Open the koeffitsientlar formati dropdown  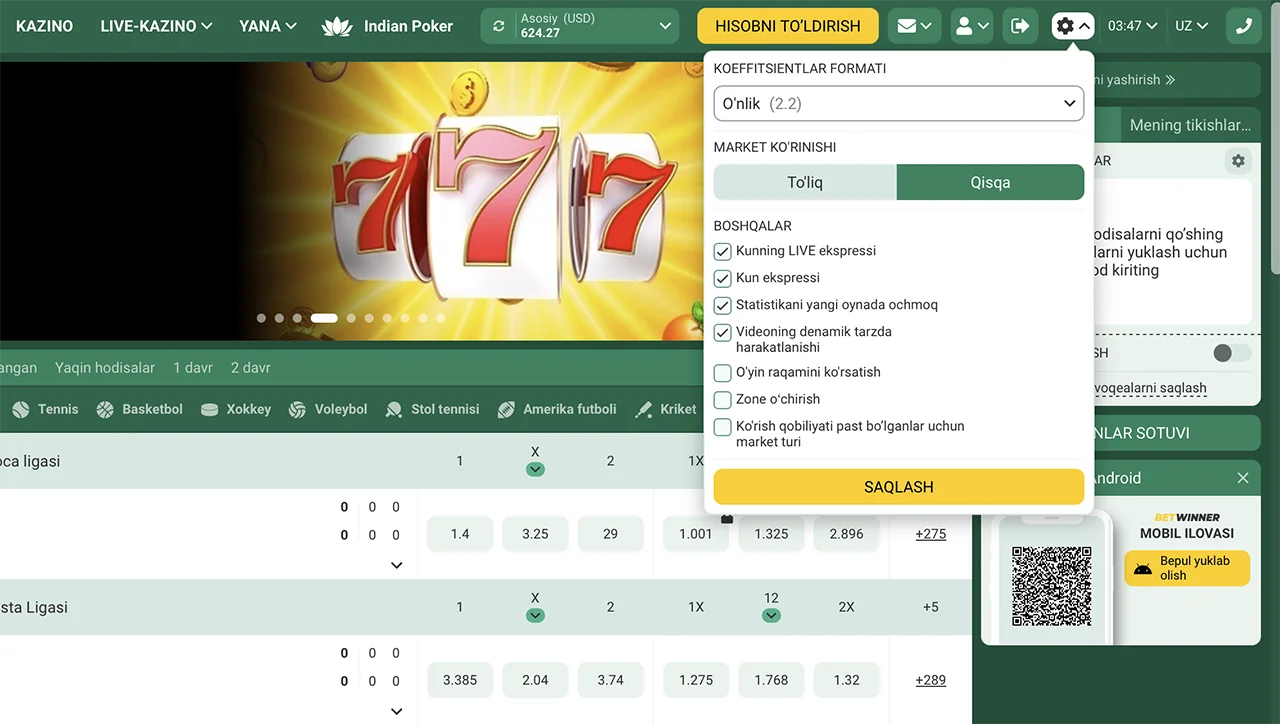click(x=898, y=104)
